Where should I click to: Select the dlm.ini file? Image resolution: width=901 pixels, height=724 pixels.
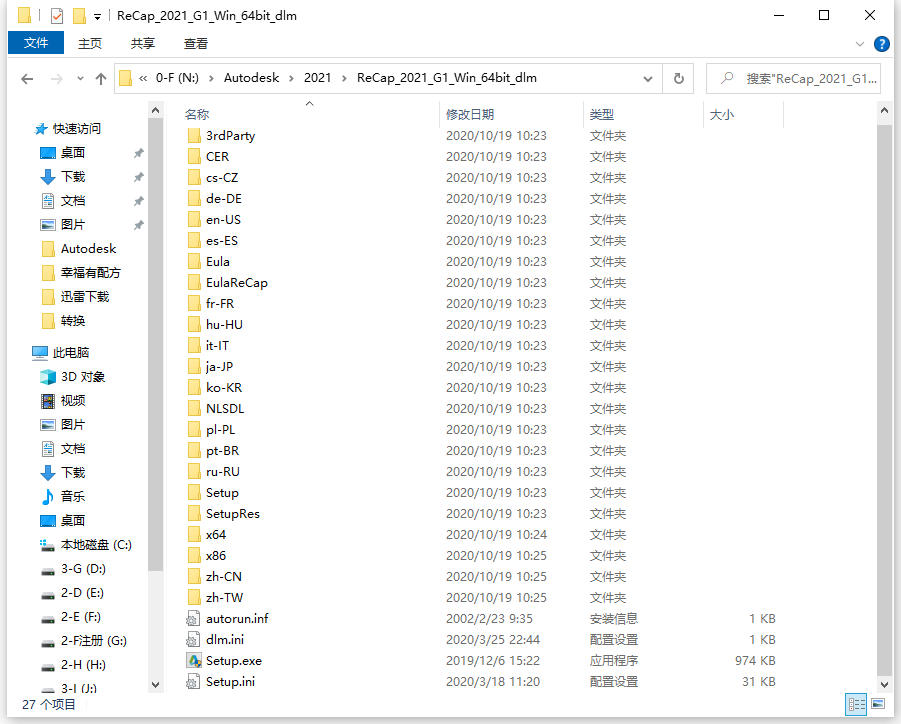(225, 640)
